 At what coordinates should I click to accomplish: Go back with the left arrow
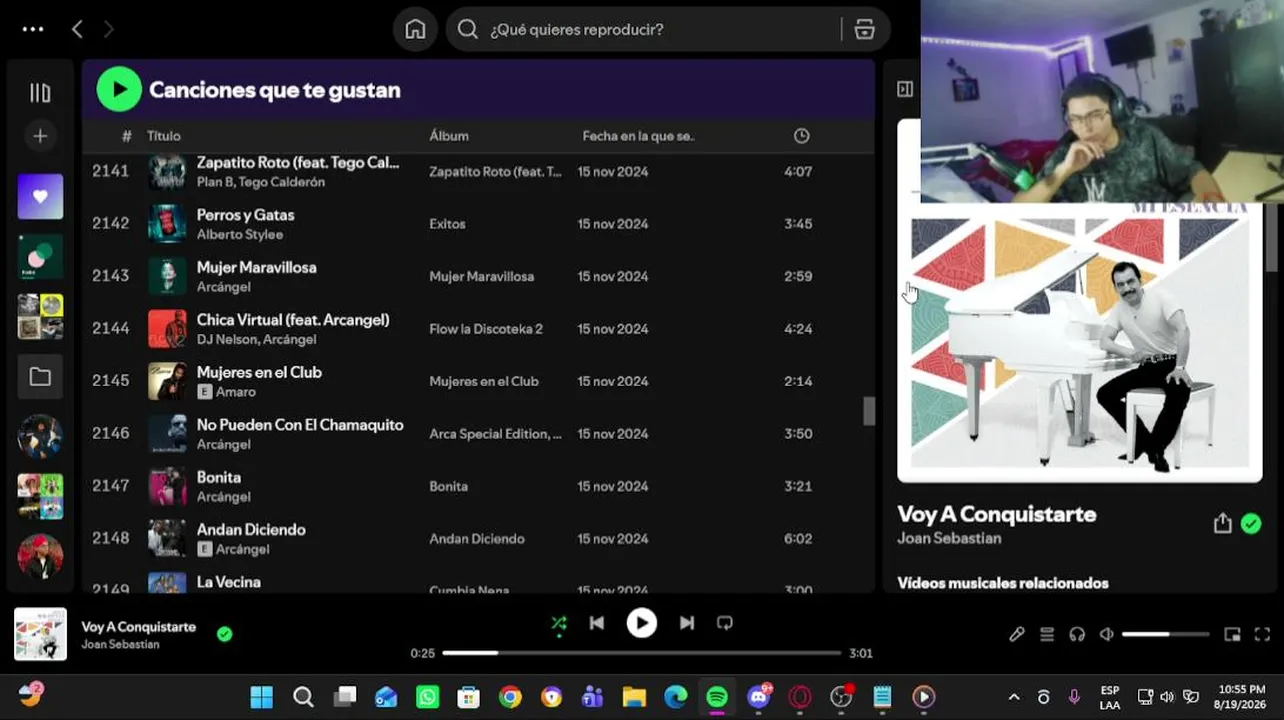pyautogui.click(x=77, y=29)
